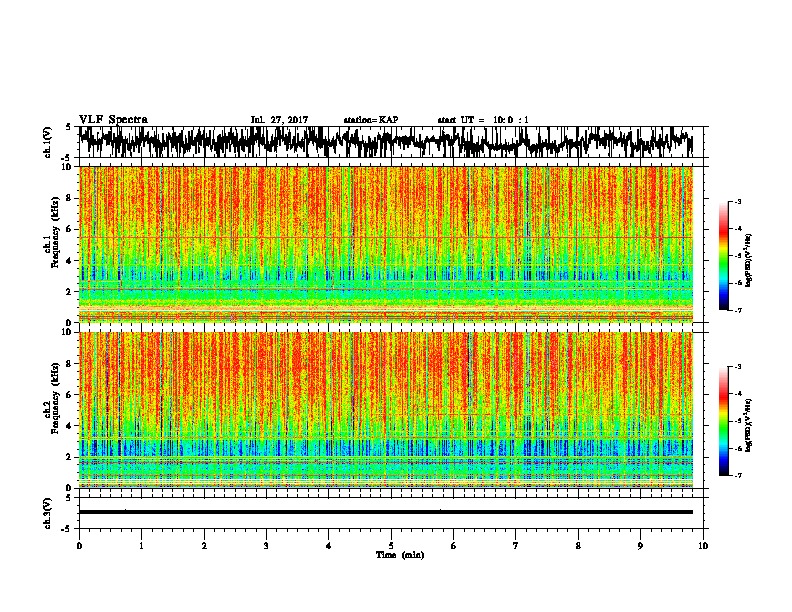Click inside the ch.2 spectrogram panel
Viewport: 792px width, 612px height.
386,410
